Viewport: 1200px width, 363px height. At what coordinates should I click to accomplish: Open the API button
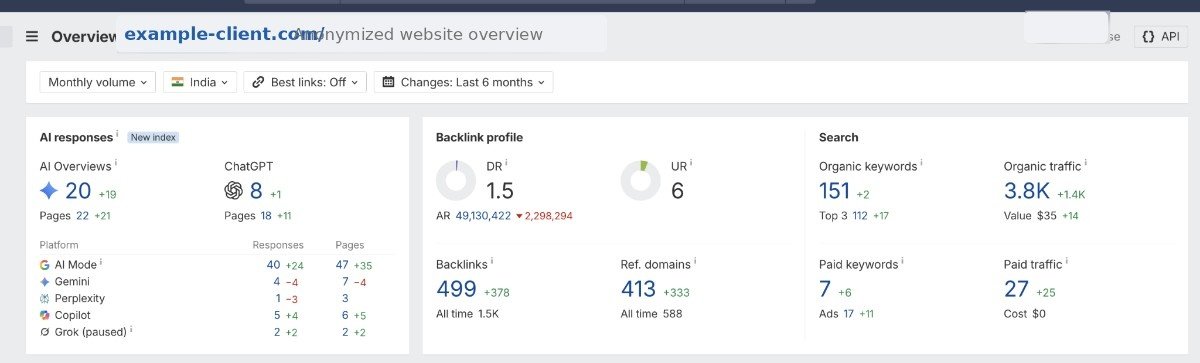tap(1160, 36)
